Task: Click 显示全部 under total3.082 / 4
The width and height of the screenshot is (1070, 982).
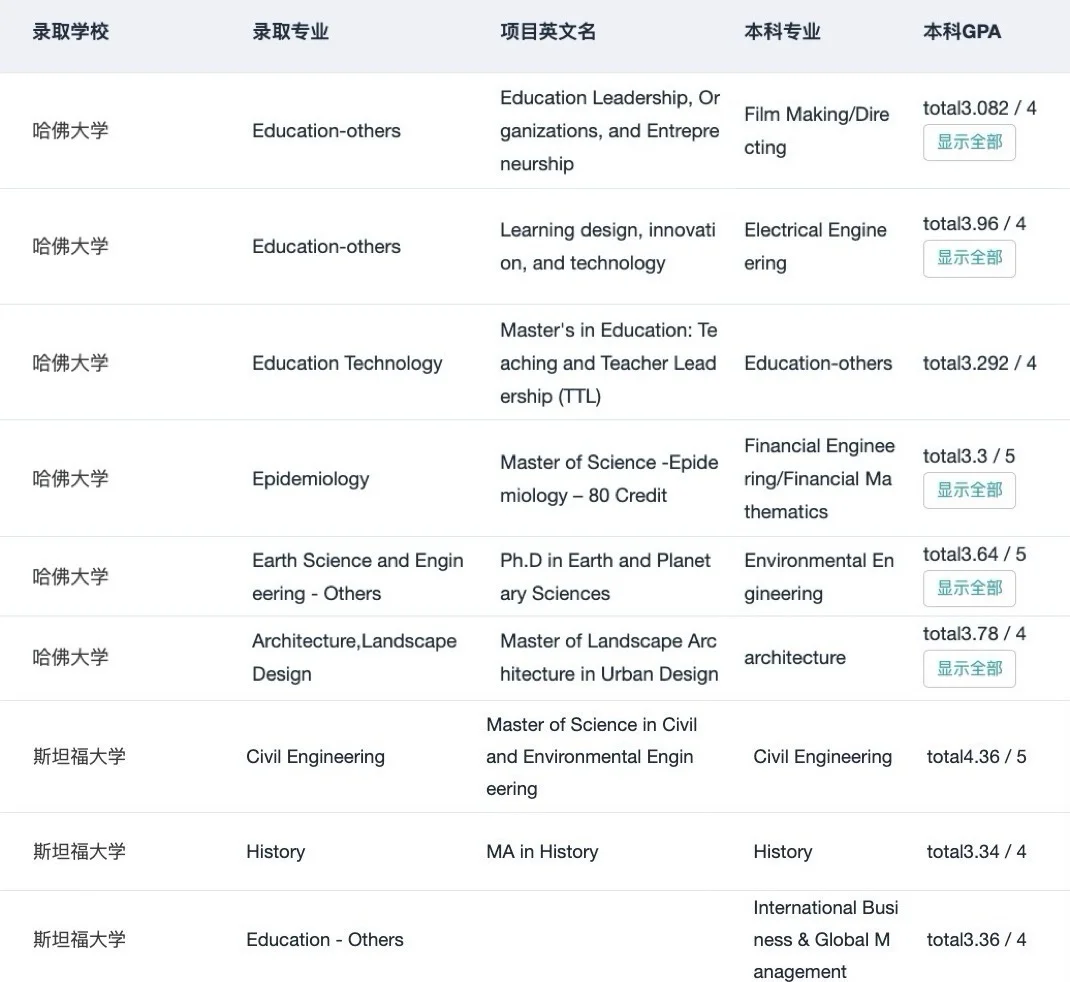Action: pyautogui.click(x=969, y=143)
